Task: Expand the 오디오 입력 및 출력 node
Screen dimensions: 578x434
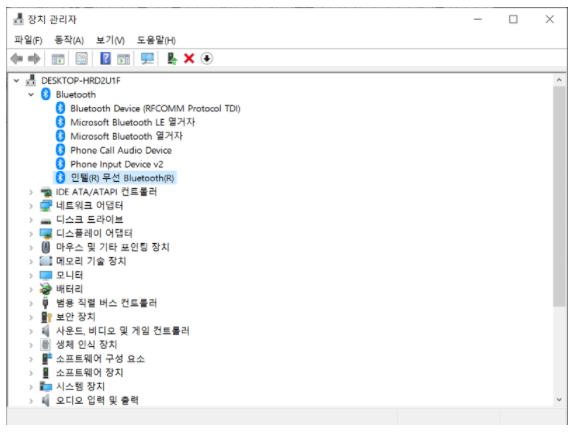Action: 31,400
